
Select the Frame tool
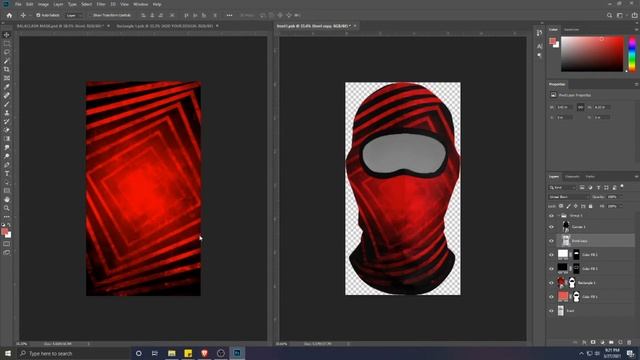coord(7,78)
